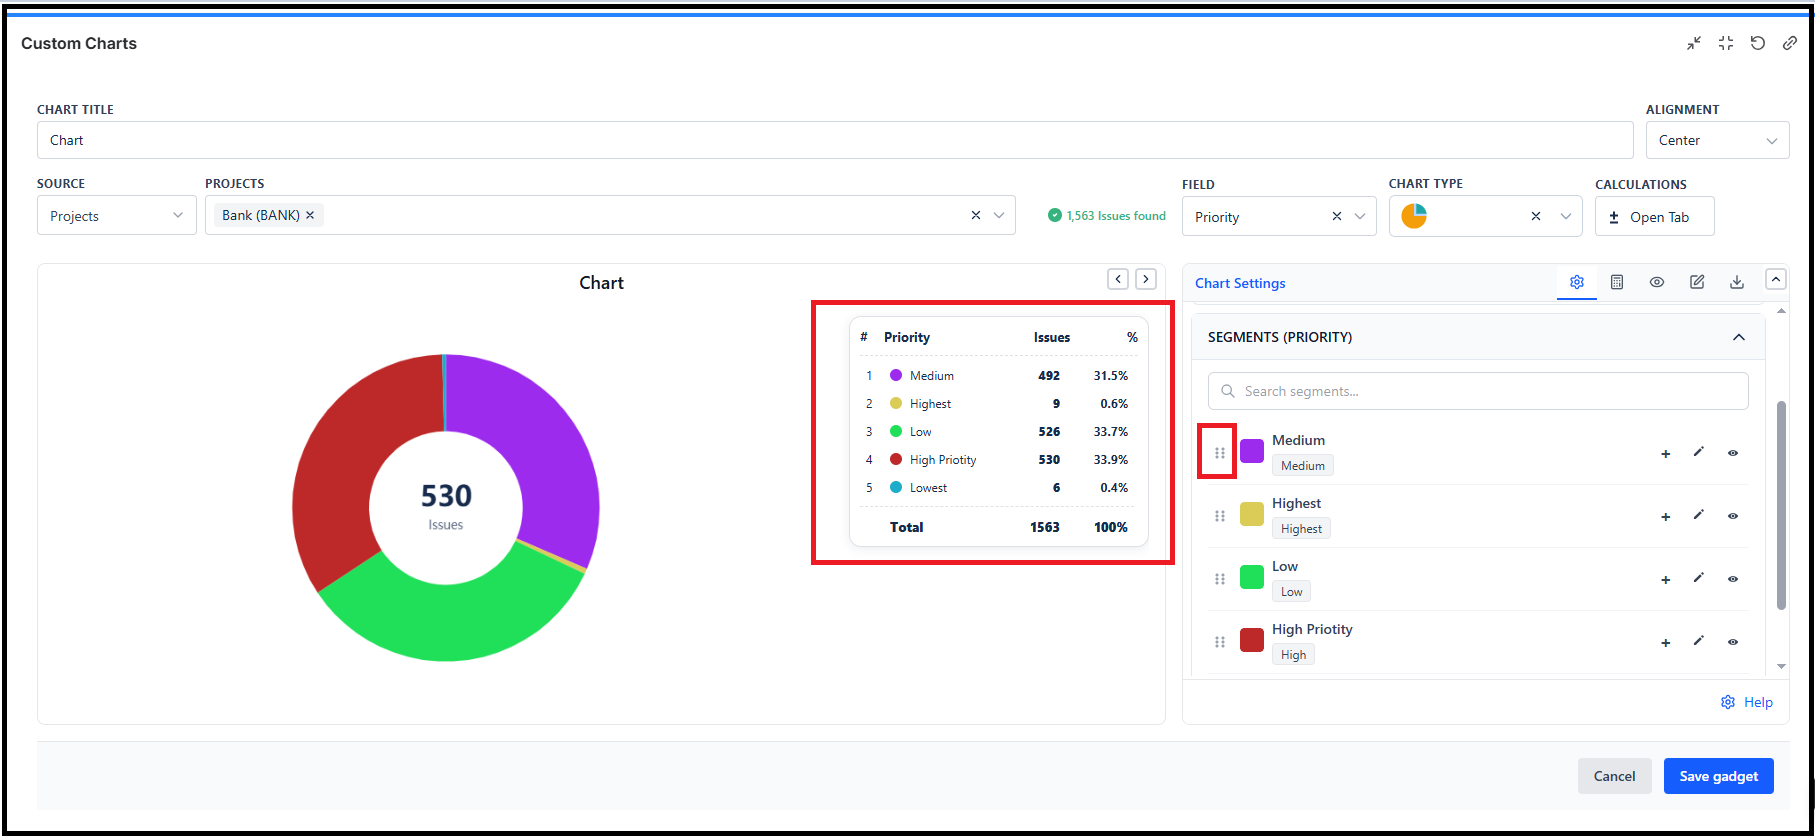
Task: Click the pie chart type icon
Action: tap(1414, 216)
